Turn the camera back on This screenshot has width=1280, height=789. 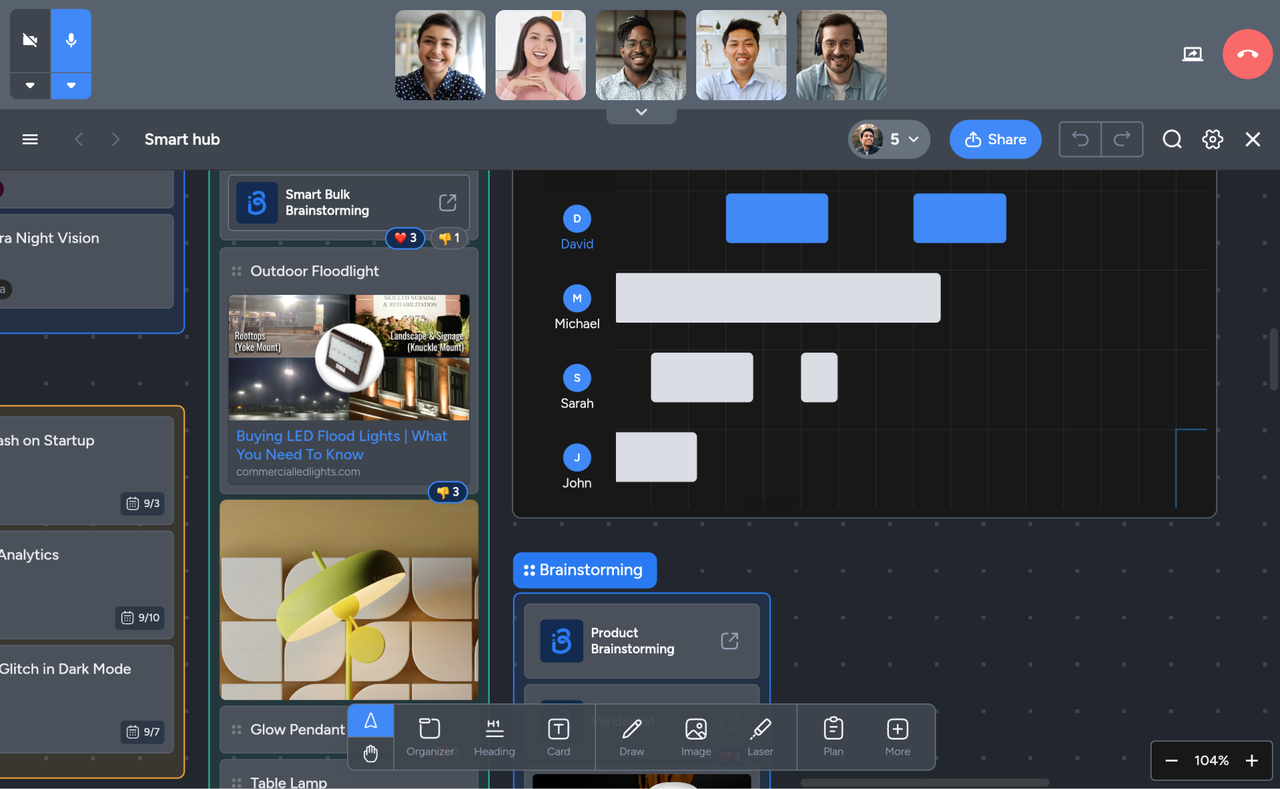[x=29, y=38]
